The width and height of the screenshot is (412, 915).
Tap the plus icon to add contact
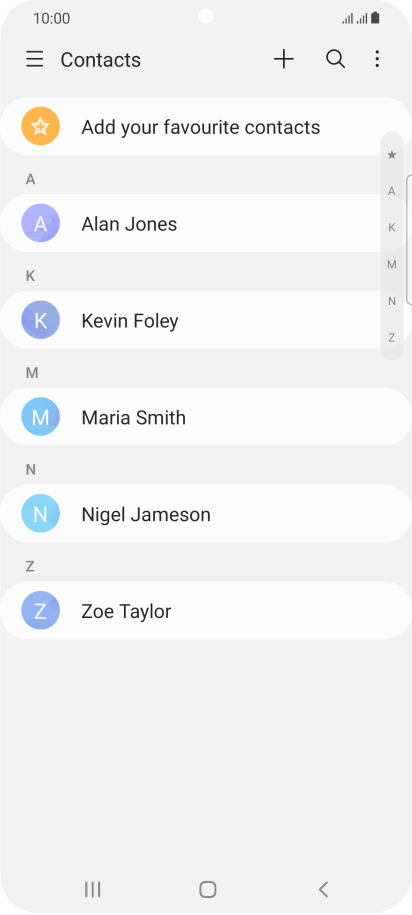284,59
